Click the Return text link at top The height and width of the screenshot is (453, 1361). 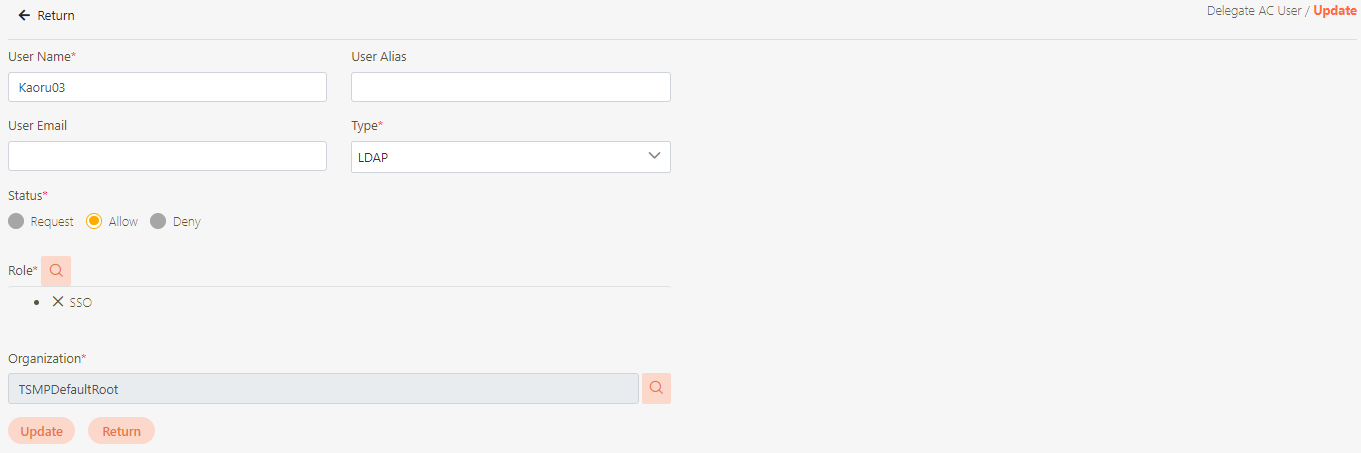point(56,16)
